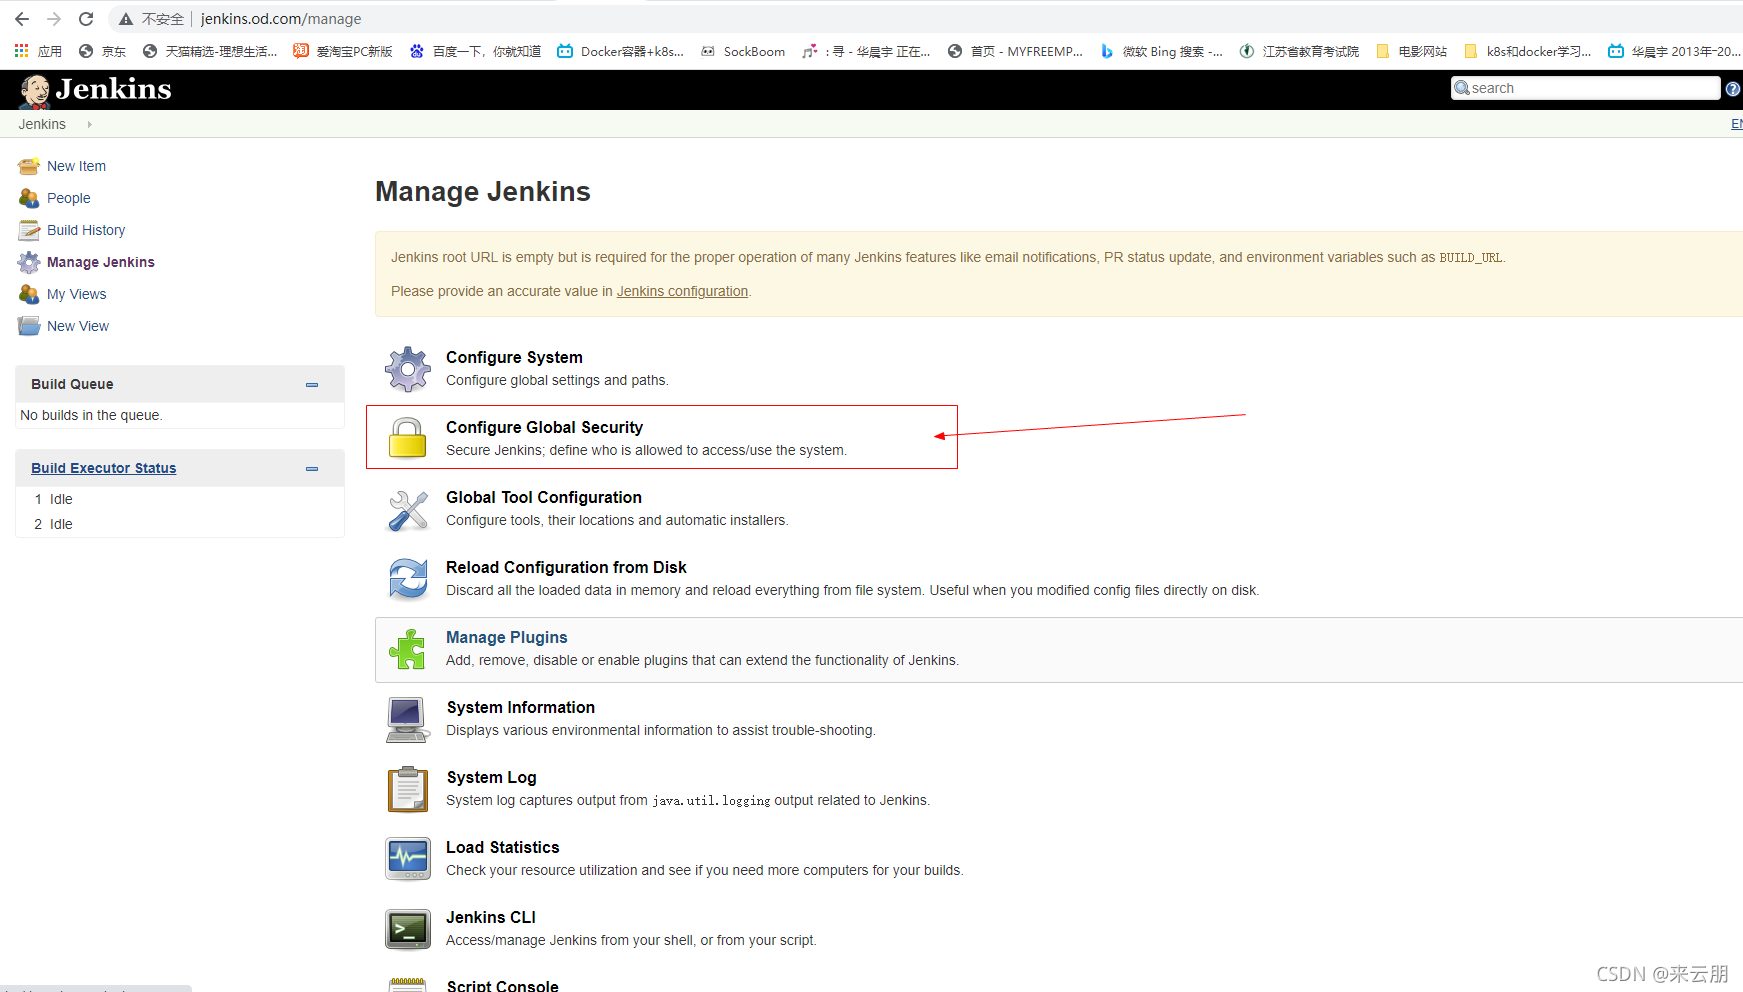Open the 京东 bookmark
The height and width of the screenshot is (992, 1743).
coord(102,51)
